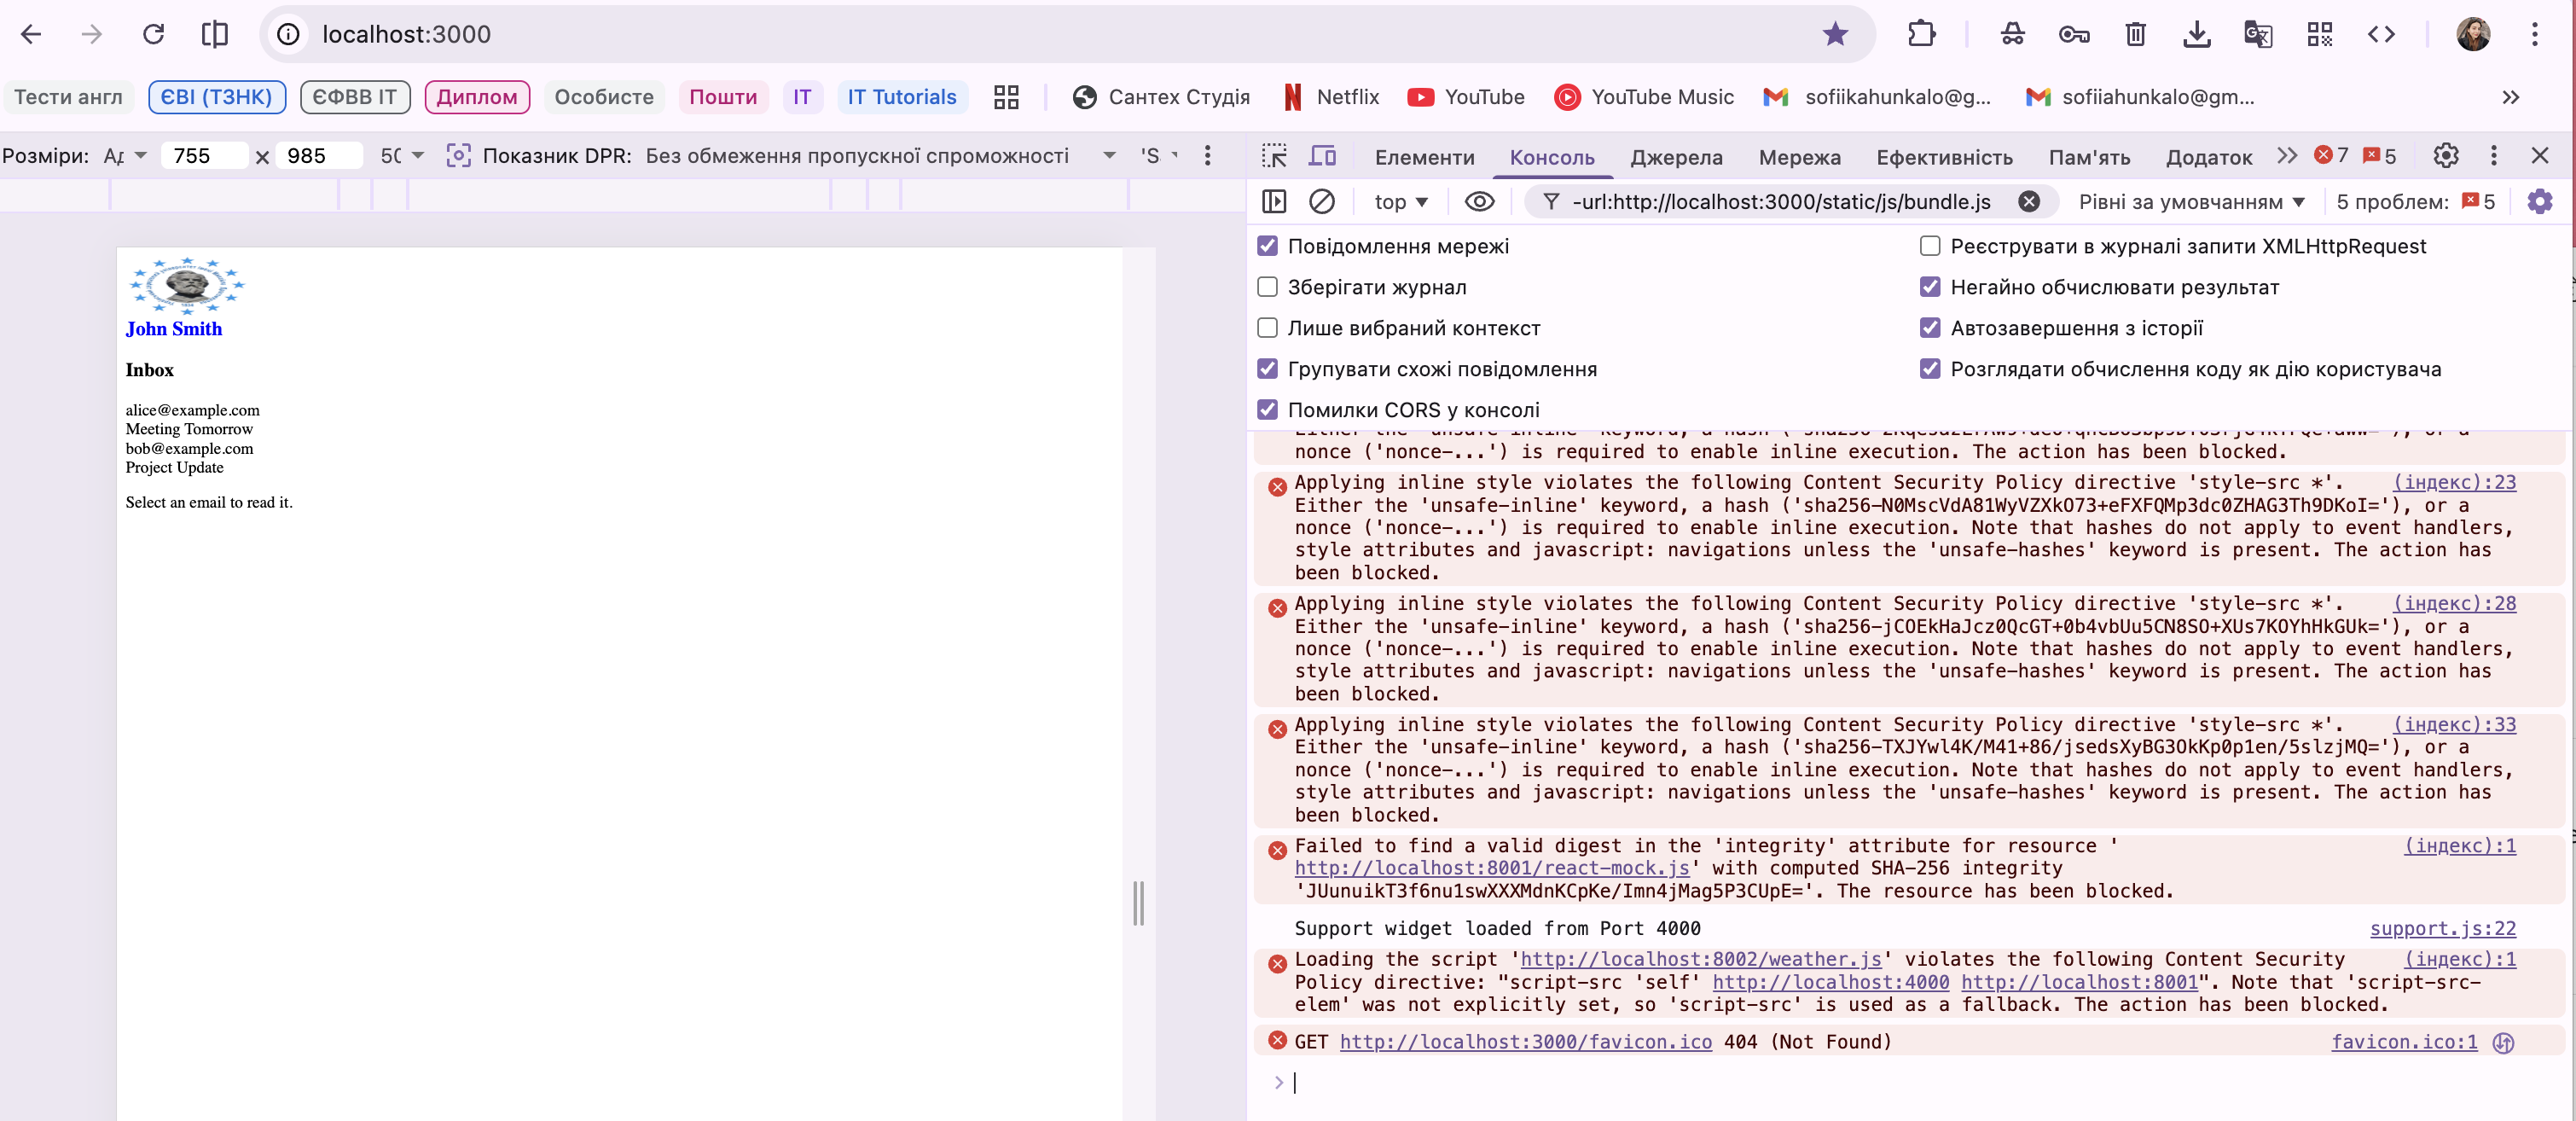Open the DevTools more options menu

[2493, 155]
